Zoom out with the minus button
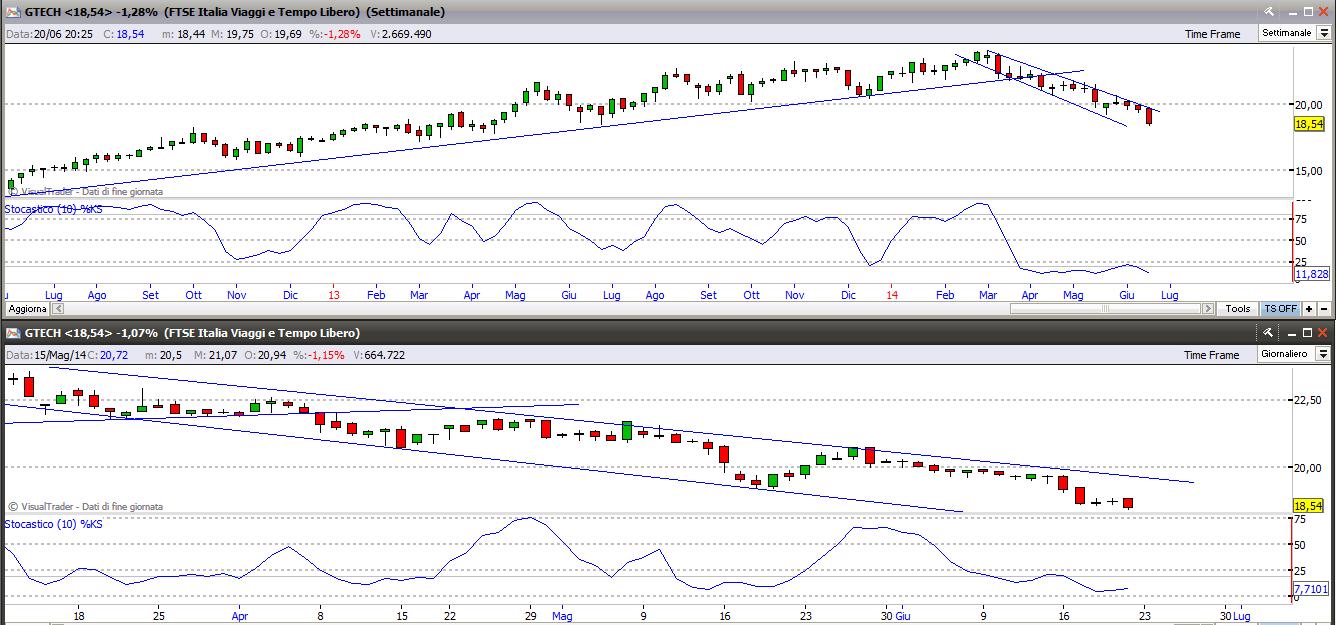This screenshot has height=625, width=1336. [x=1323, y=309]
